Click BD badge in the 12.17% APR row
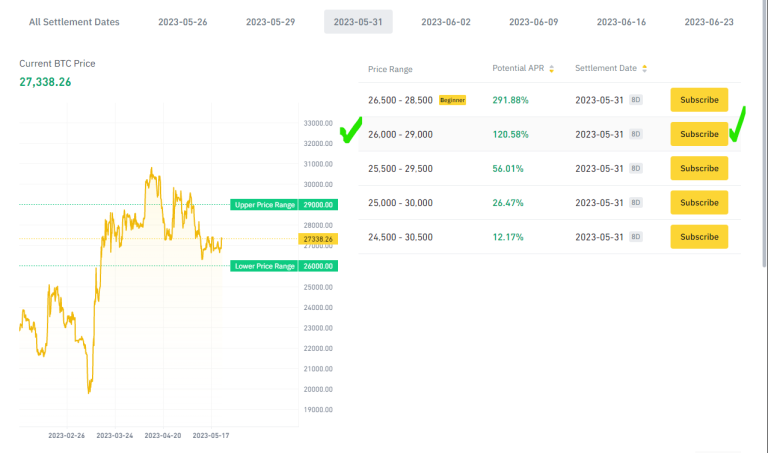This screenshot has height=453, width=768. 635,237
